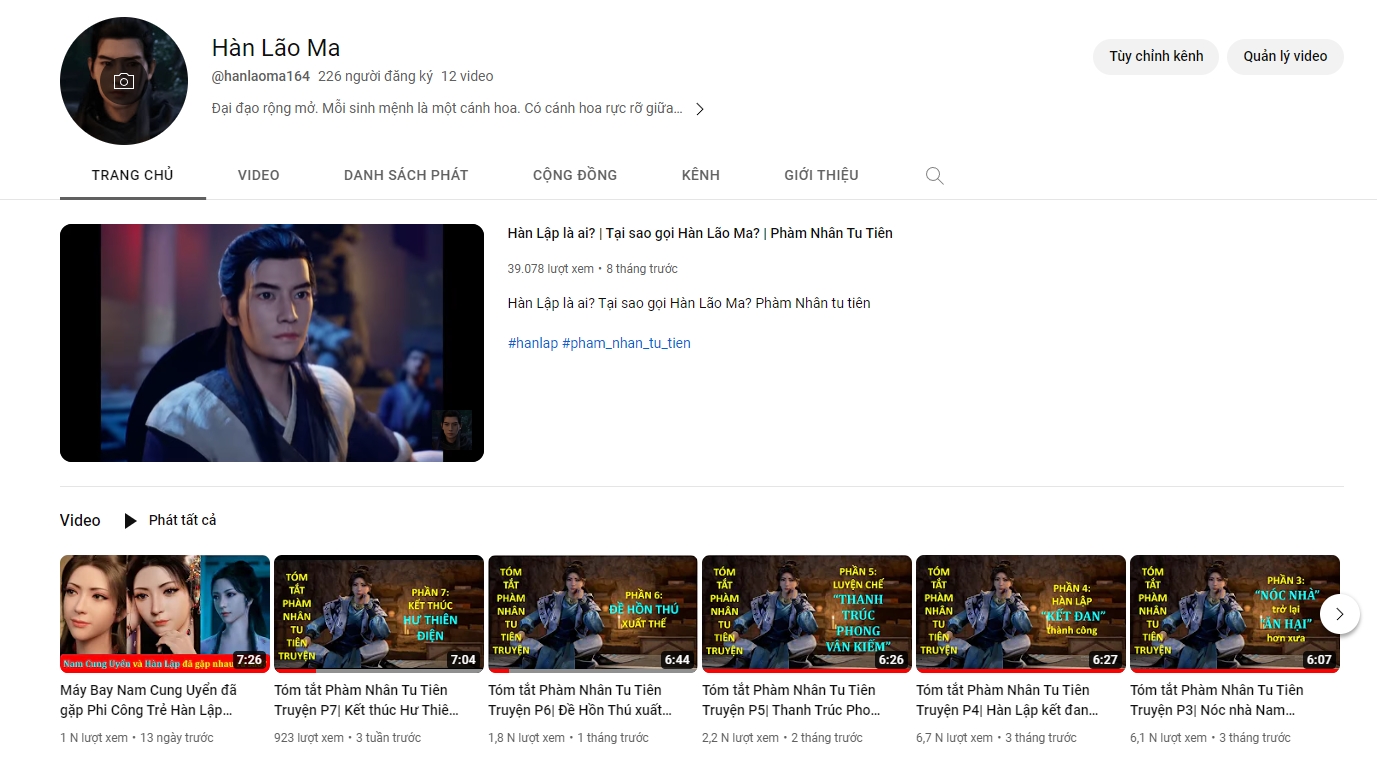Viewport: 1377px width, 768px height.
Task: Click the channel description text
Action: [447, 108]
